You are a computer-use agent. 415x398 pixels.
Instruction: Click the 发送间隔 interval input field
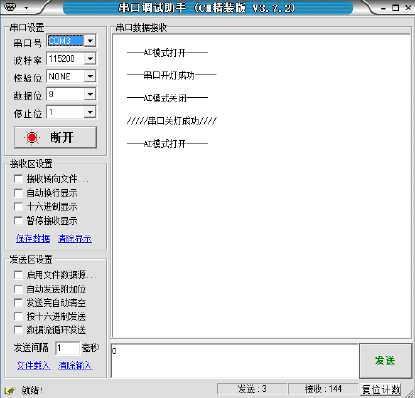pyautogui.click(x=68, y=348)
